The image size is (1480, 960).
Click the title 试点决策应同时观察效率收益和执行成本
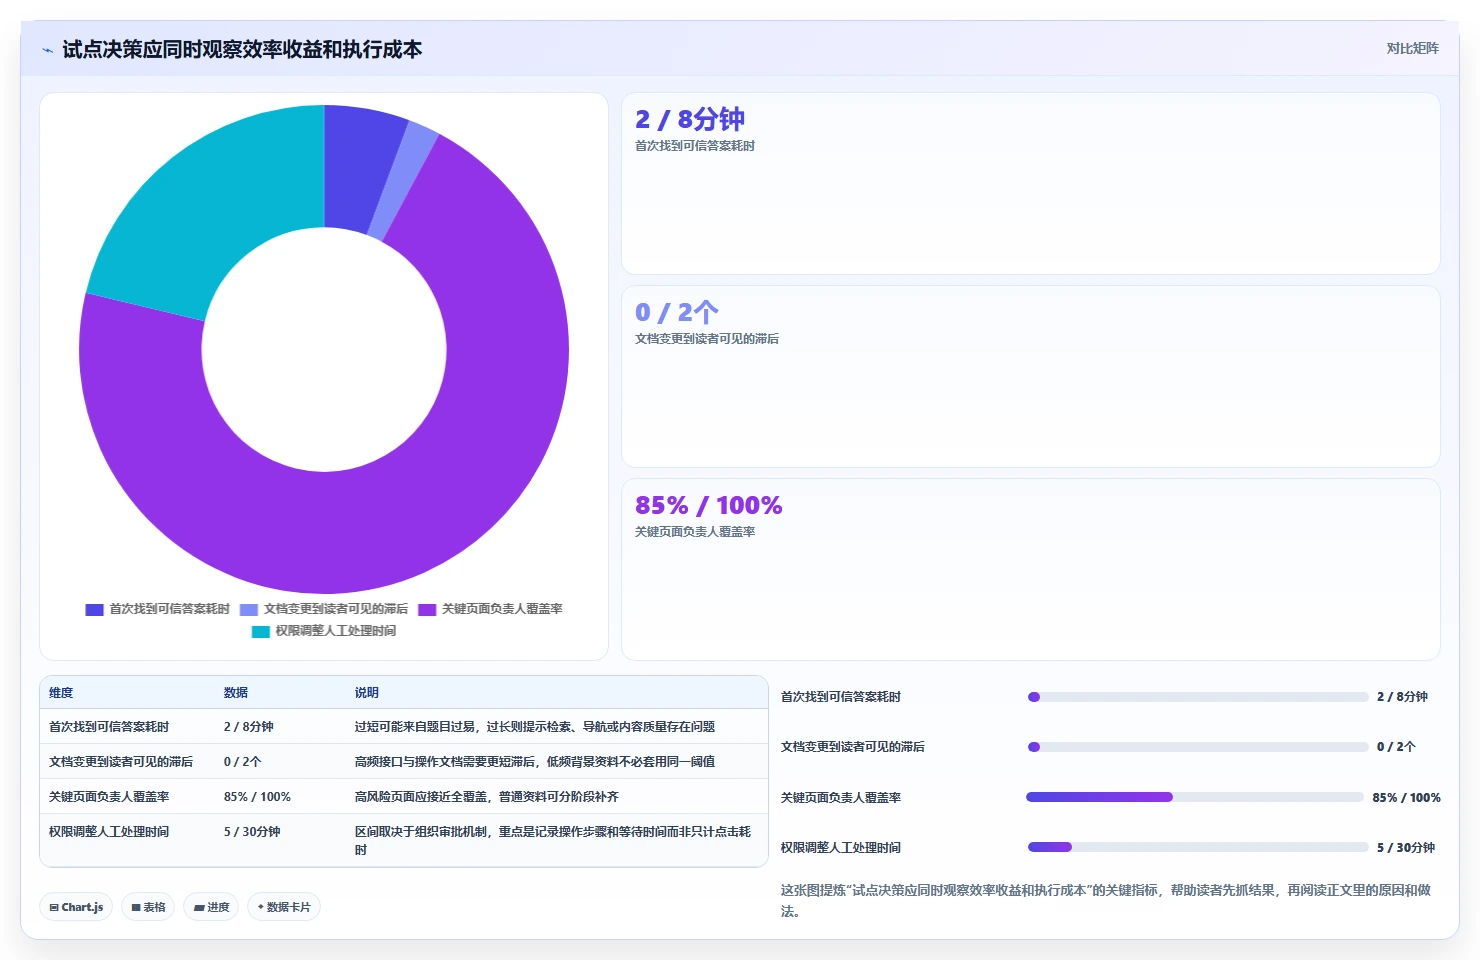pos(242,50)
